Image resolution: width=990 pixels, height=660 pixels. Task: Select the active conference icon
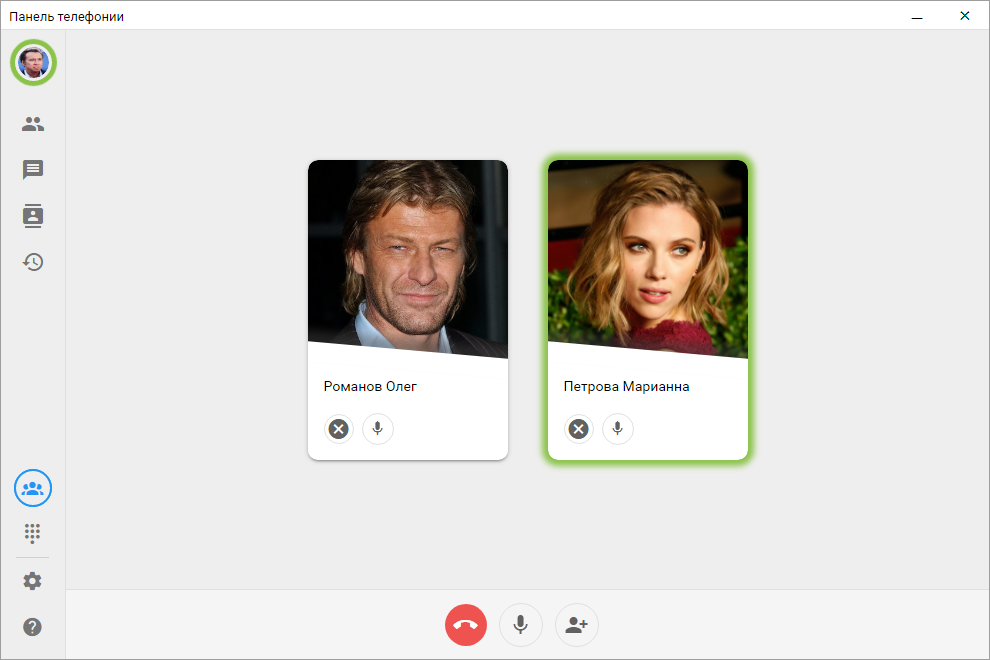[x=33, y=488]
